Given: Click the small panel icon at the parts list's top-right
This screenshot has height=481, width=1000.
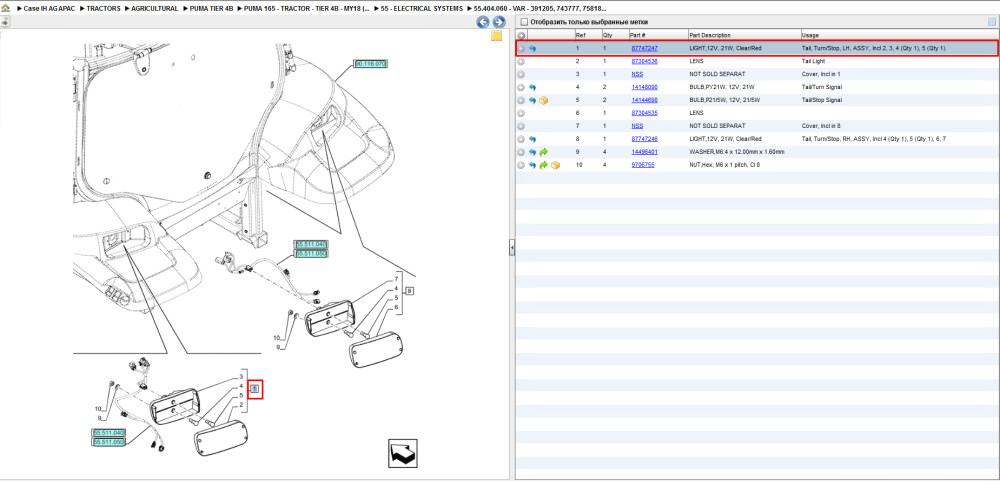Looking at the screenshot, I should pyautogui.click(x=992, y=22).
